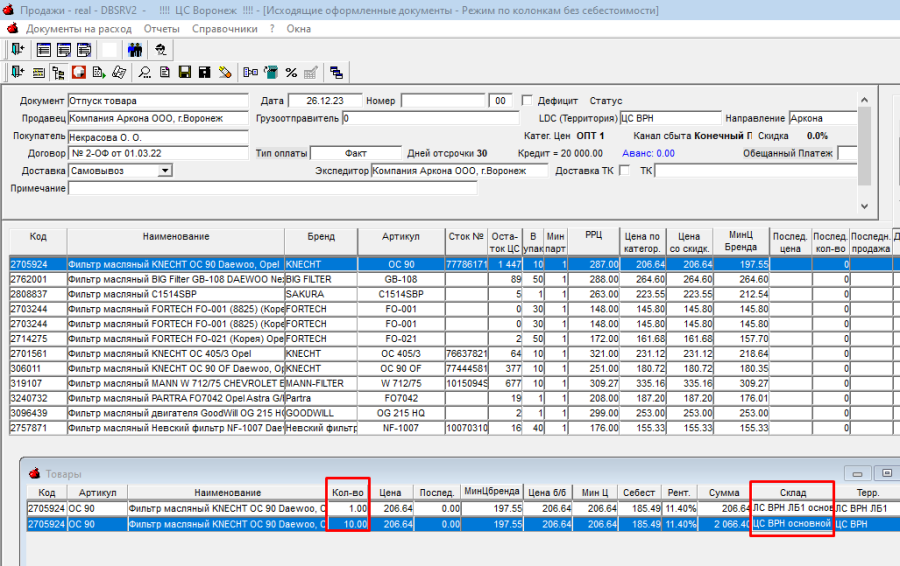Toggle the Дефицит checkbox
900x566 pixels.
click(x=527, y=100)
